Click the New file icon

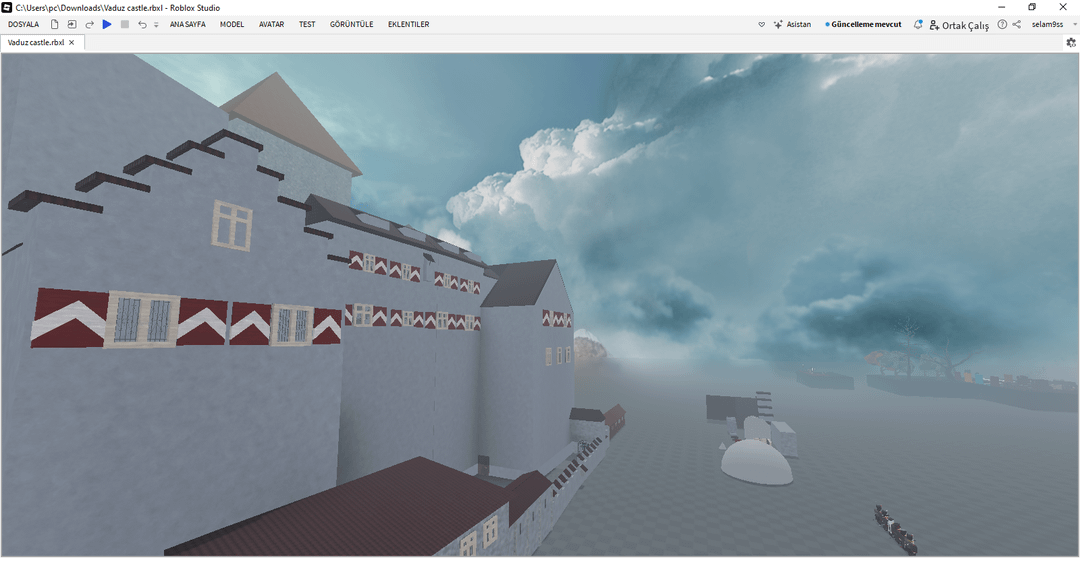(x=55, y=24)
